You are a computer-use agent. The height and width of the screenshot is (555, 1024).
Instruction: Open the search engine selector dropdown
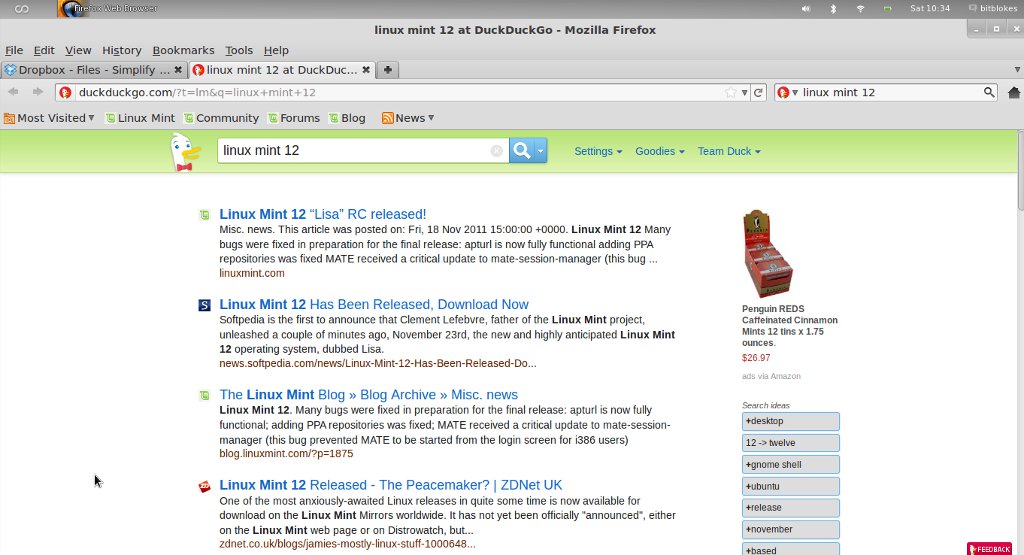click(788, 93)
